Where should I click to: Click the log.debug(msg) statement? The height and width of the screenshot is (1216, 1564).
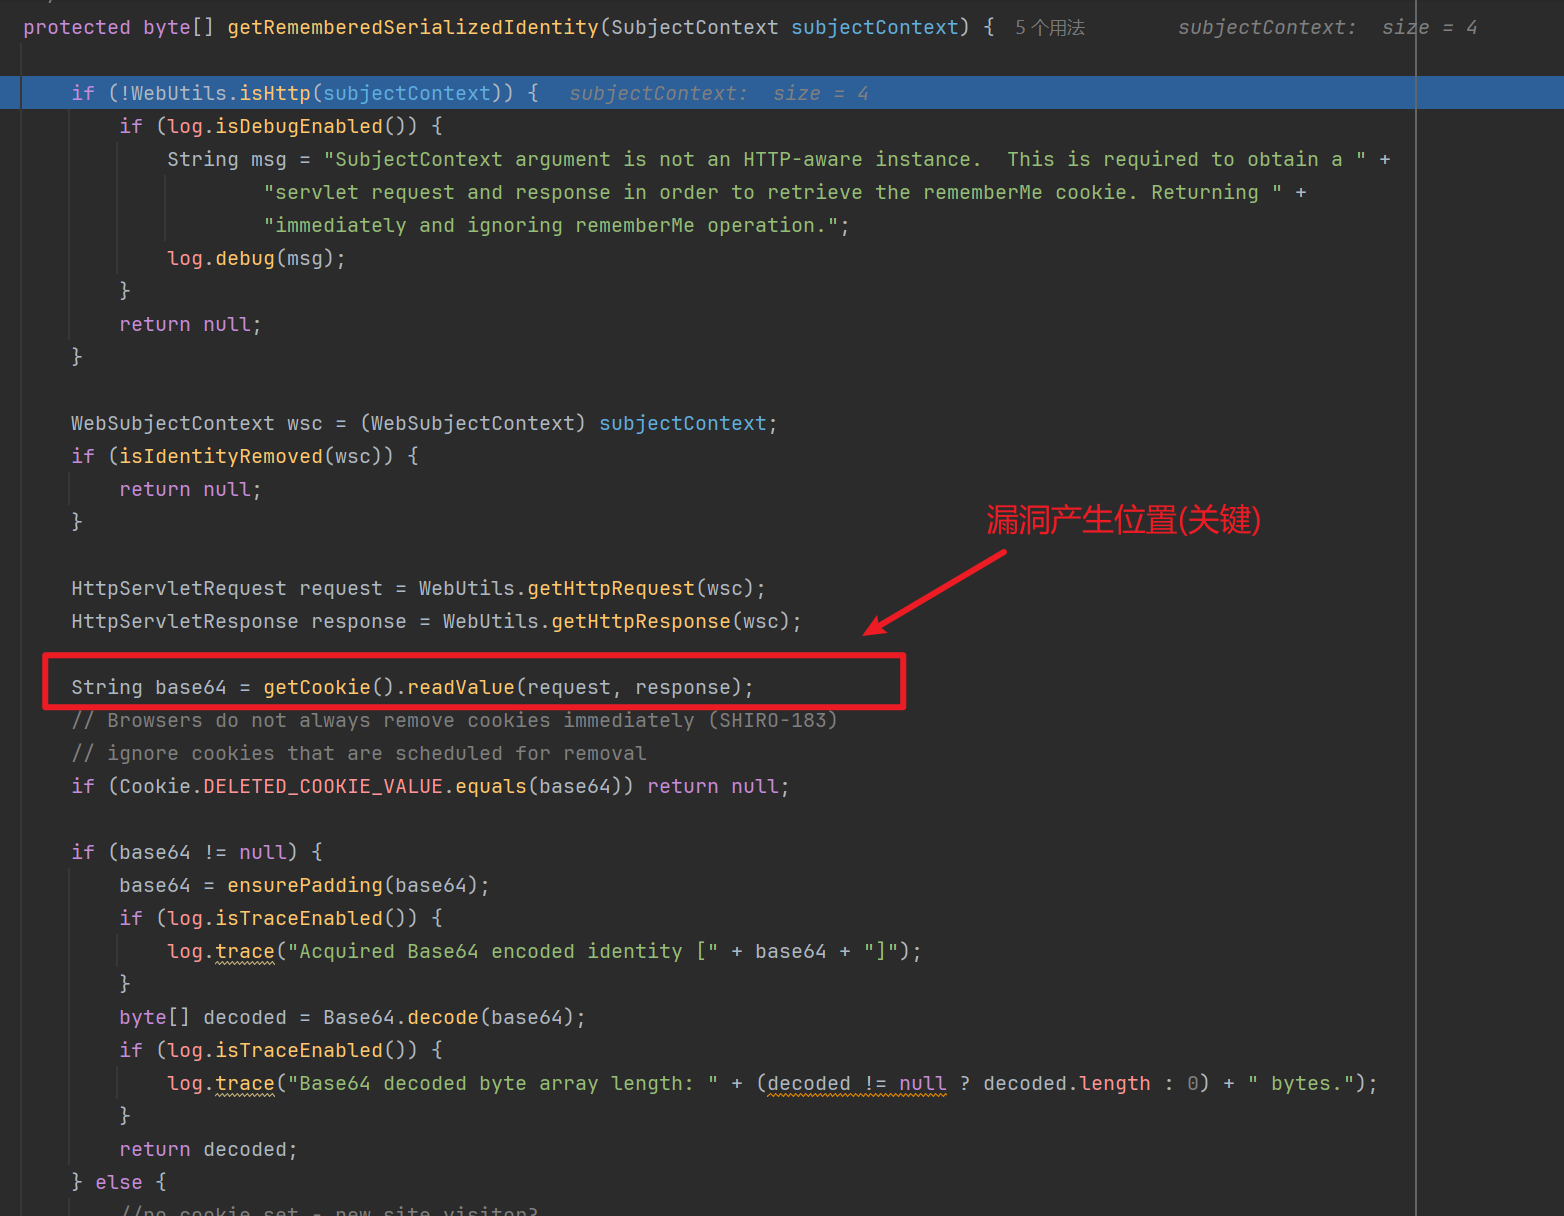(256, 258)
